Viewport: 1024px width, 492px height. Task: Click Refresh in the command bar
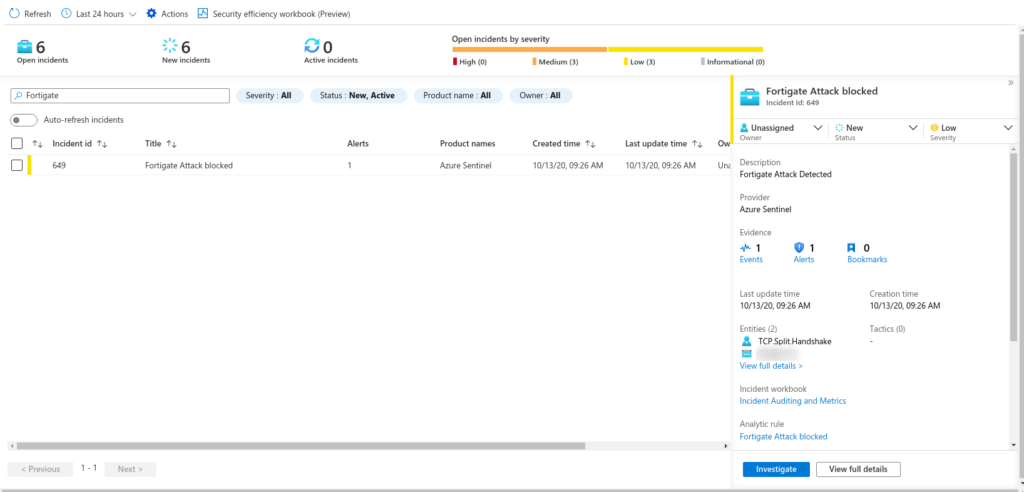pos(30,14)
